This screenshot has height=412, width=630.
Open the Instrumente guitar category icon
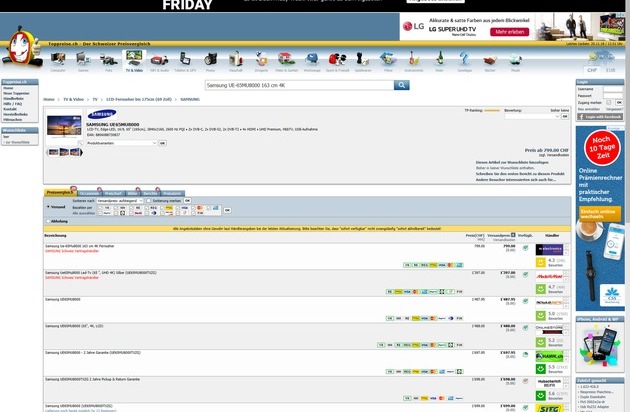coord(413,60)
